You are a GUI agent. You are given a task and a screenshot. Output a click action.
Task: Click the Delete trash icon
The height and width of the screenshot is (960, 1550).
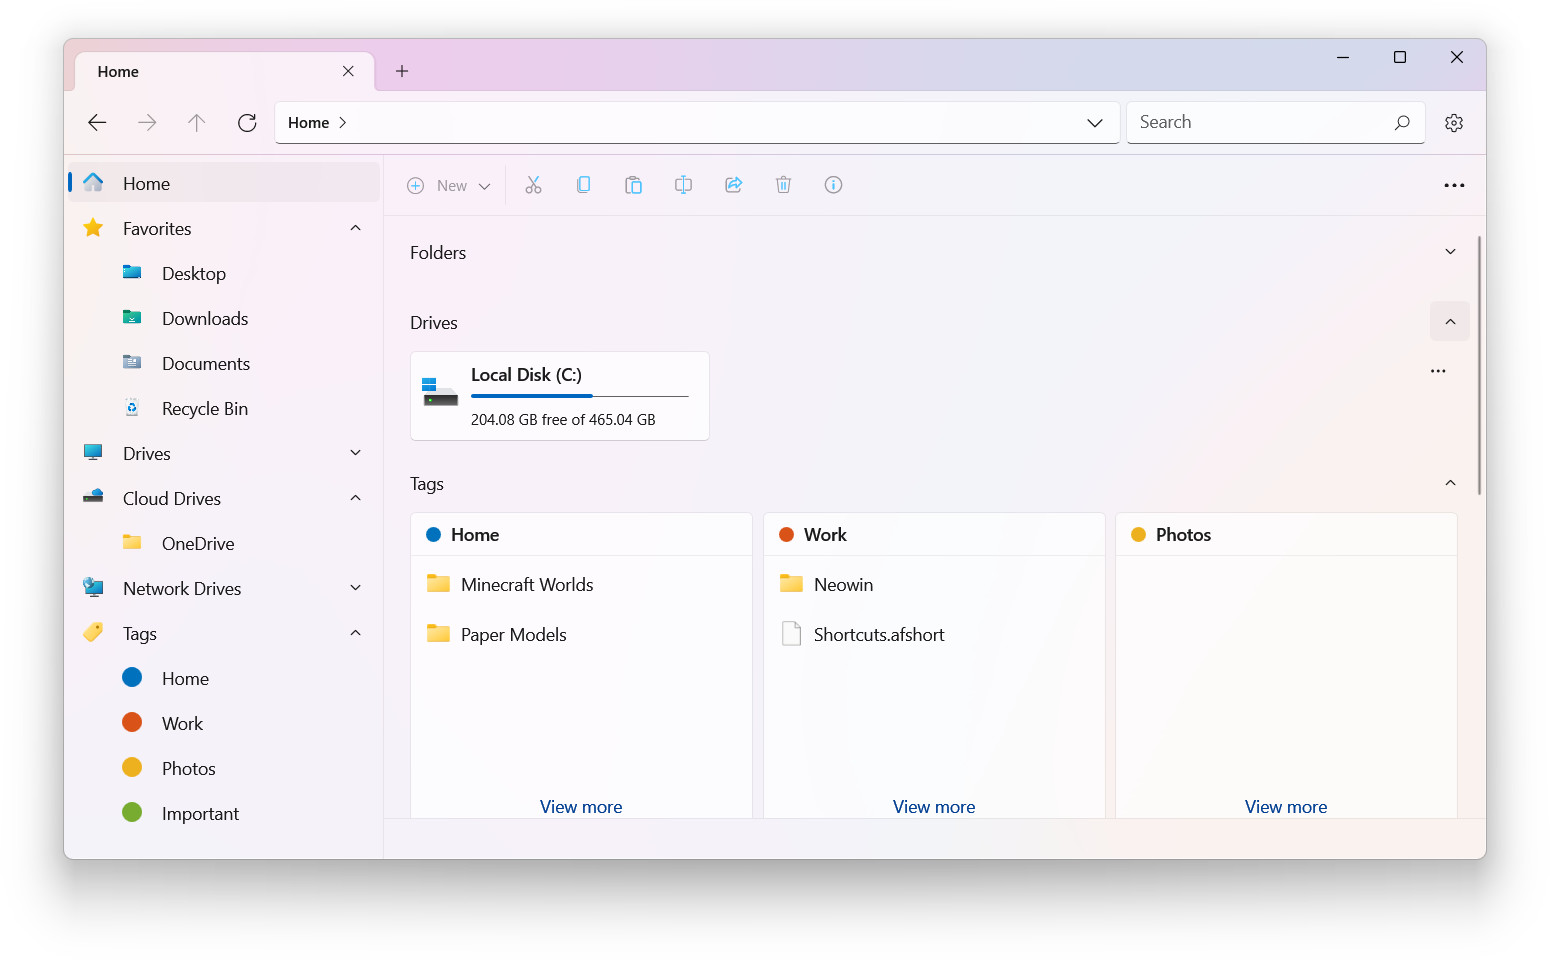click(783, 185)
